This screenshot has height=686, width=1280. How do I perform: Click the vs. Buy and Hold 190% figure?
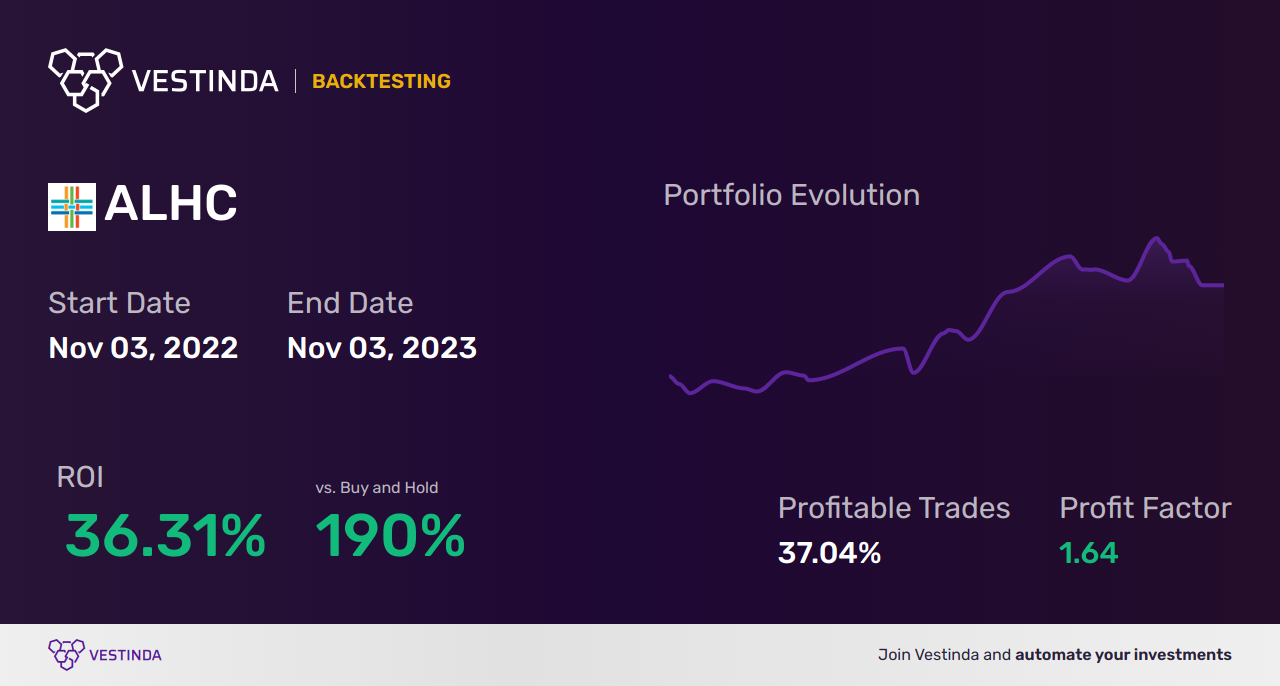[x=390, y=537]
